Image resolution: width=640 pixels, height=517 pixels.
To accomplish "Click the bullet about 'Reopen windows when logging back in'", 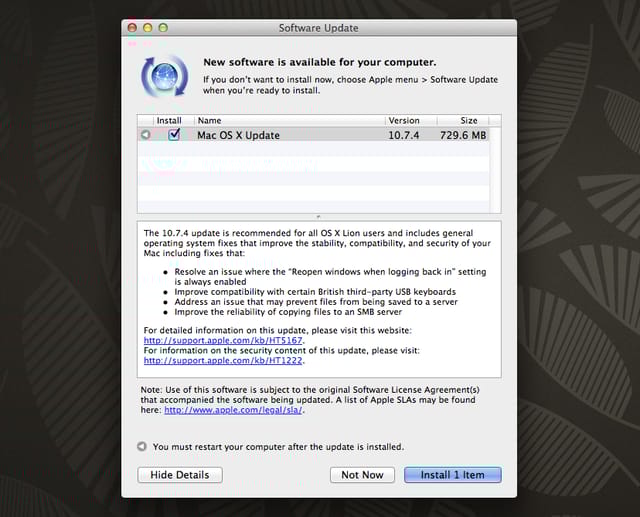I will [330, 277].
